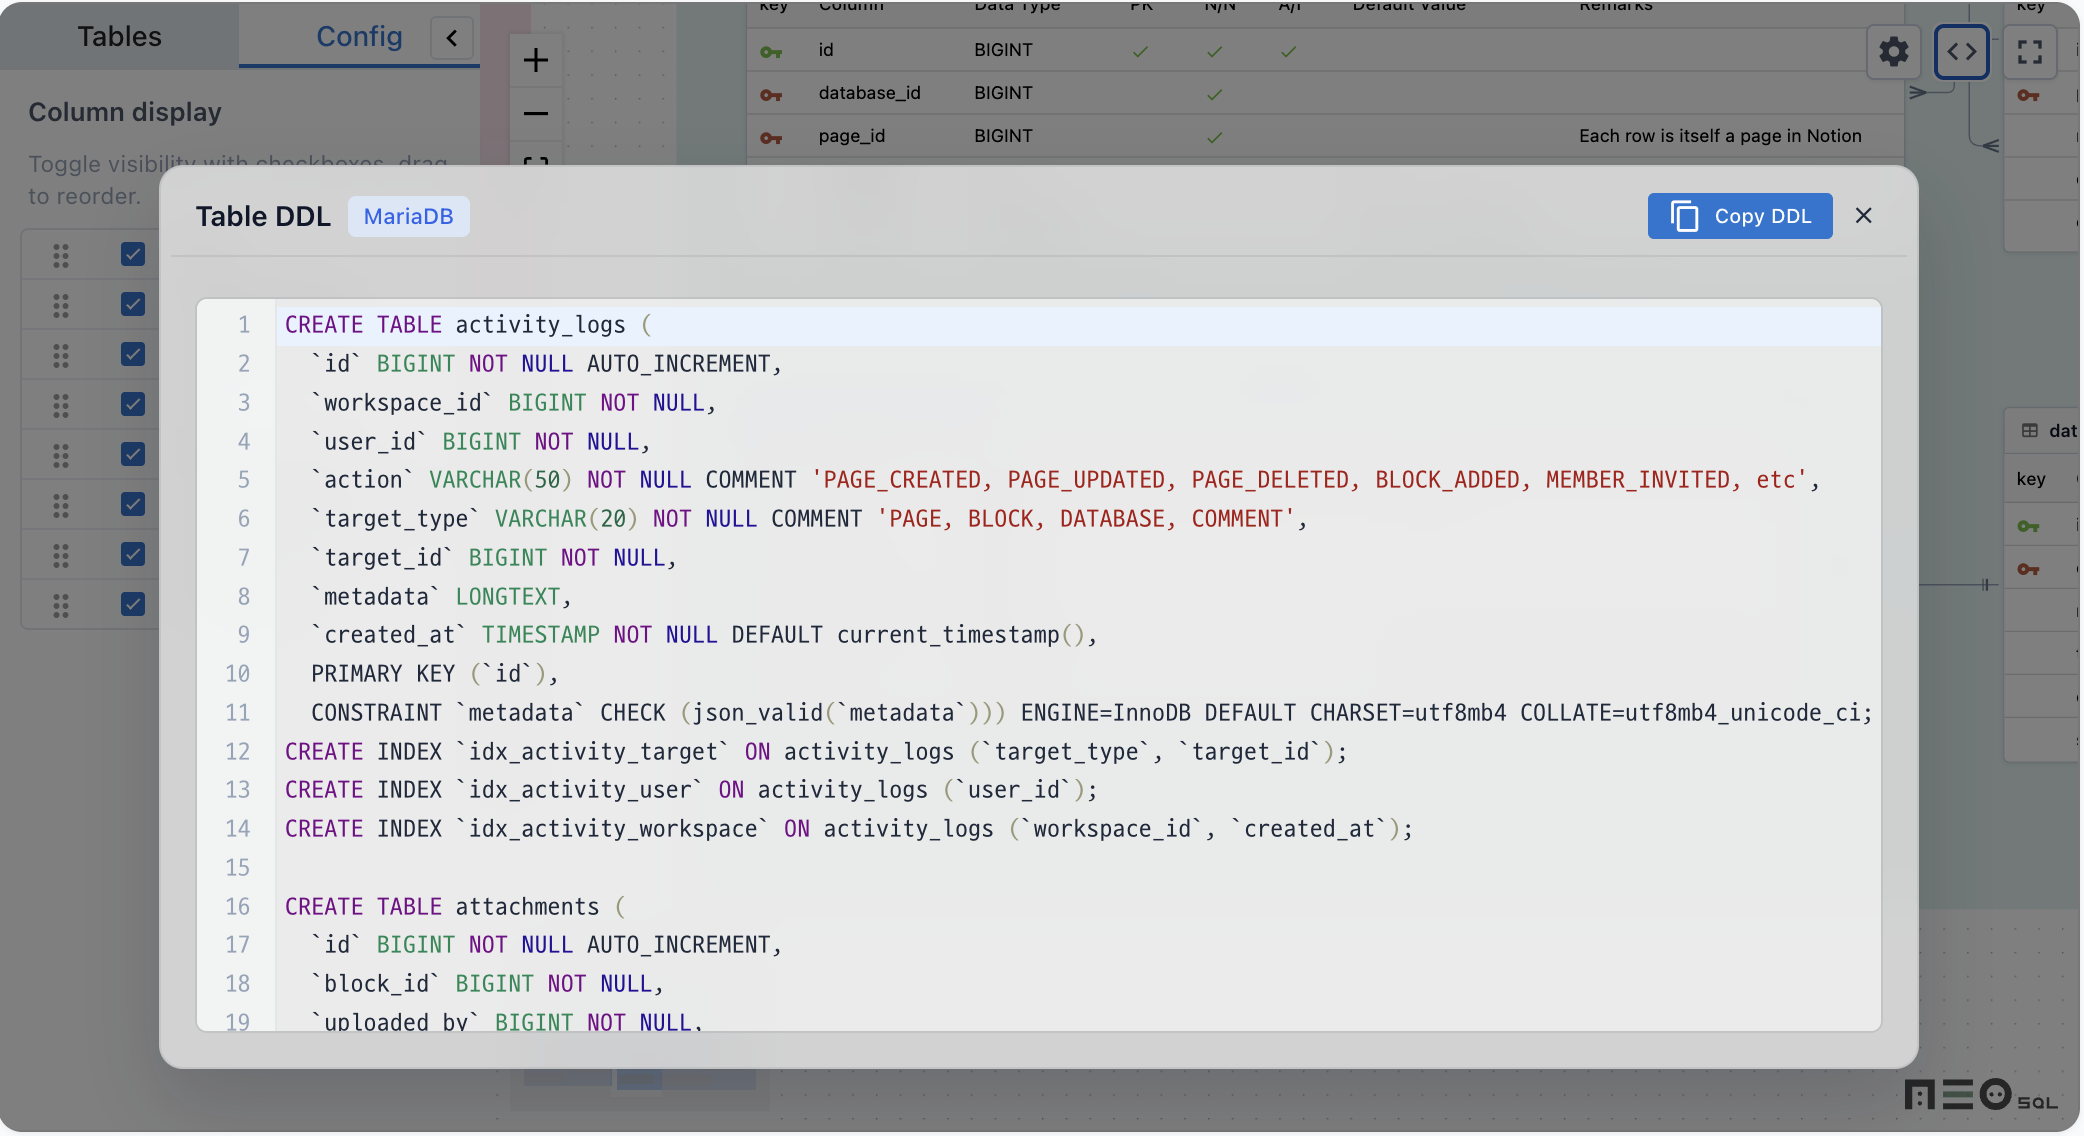
Task: Click the `target_type` VARCHAR(20) line
Action: pyautogui.click(x=1078, y=519)
